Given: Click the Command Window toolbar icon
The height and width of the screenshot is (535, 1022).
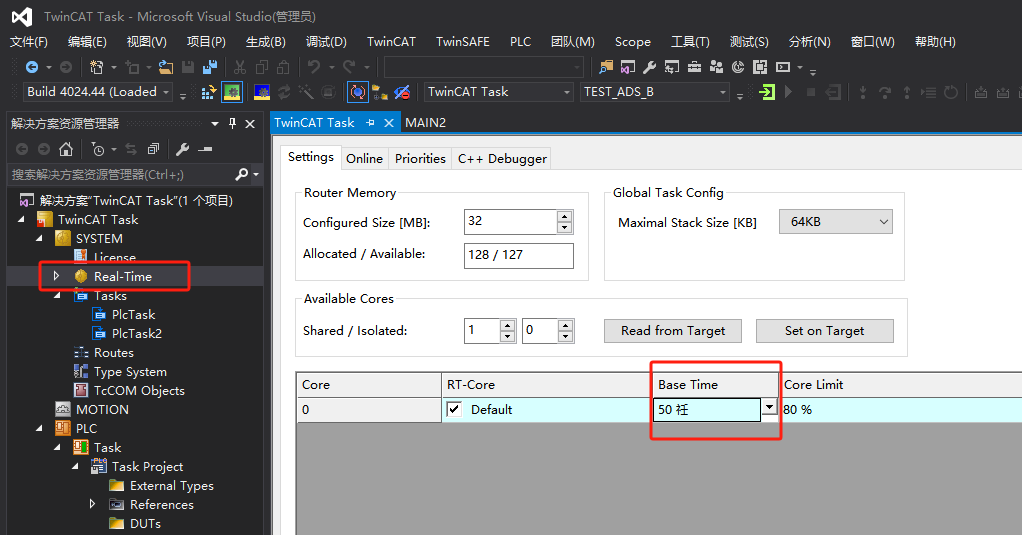Looking at the screenshot, I should click(x=783, y=67).
